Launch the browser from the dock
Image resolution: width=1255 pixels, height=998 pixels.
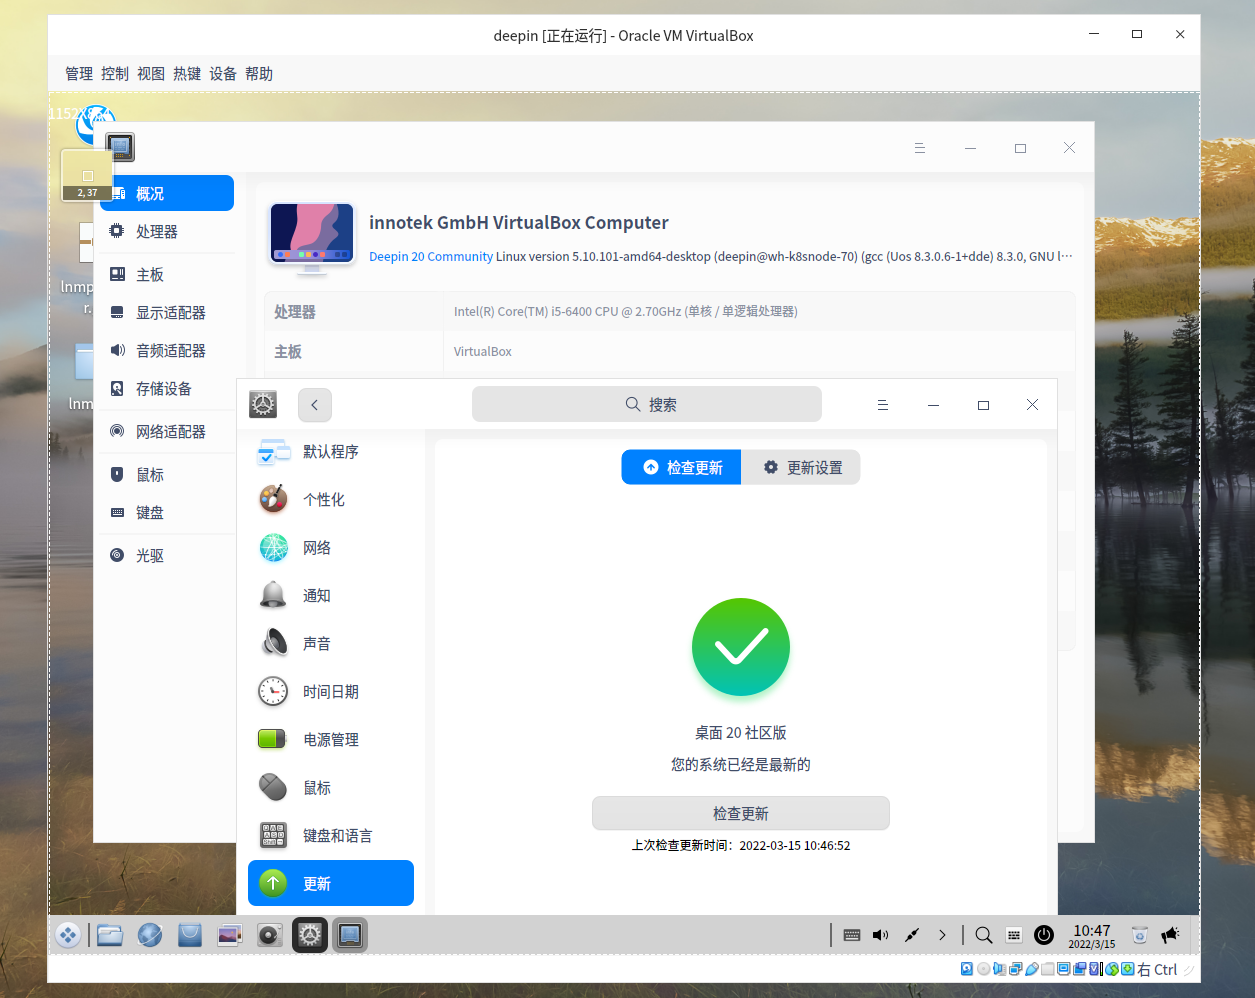pos(150,935)
